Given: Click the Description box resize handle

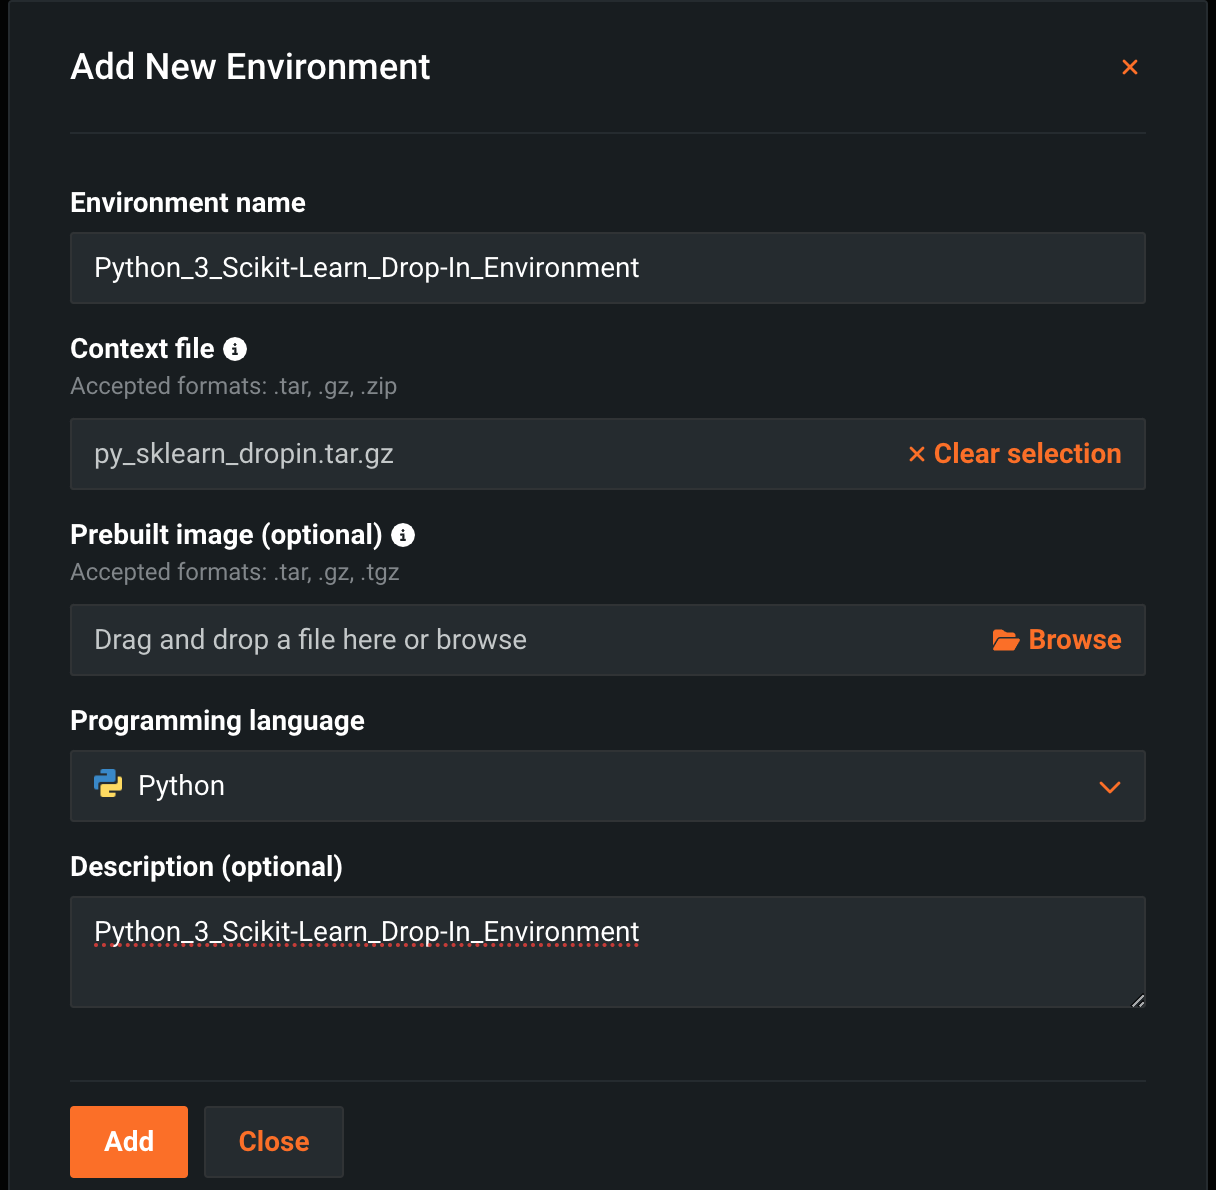Looking at the screenshot, I should coord(1138,1000).
